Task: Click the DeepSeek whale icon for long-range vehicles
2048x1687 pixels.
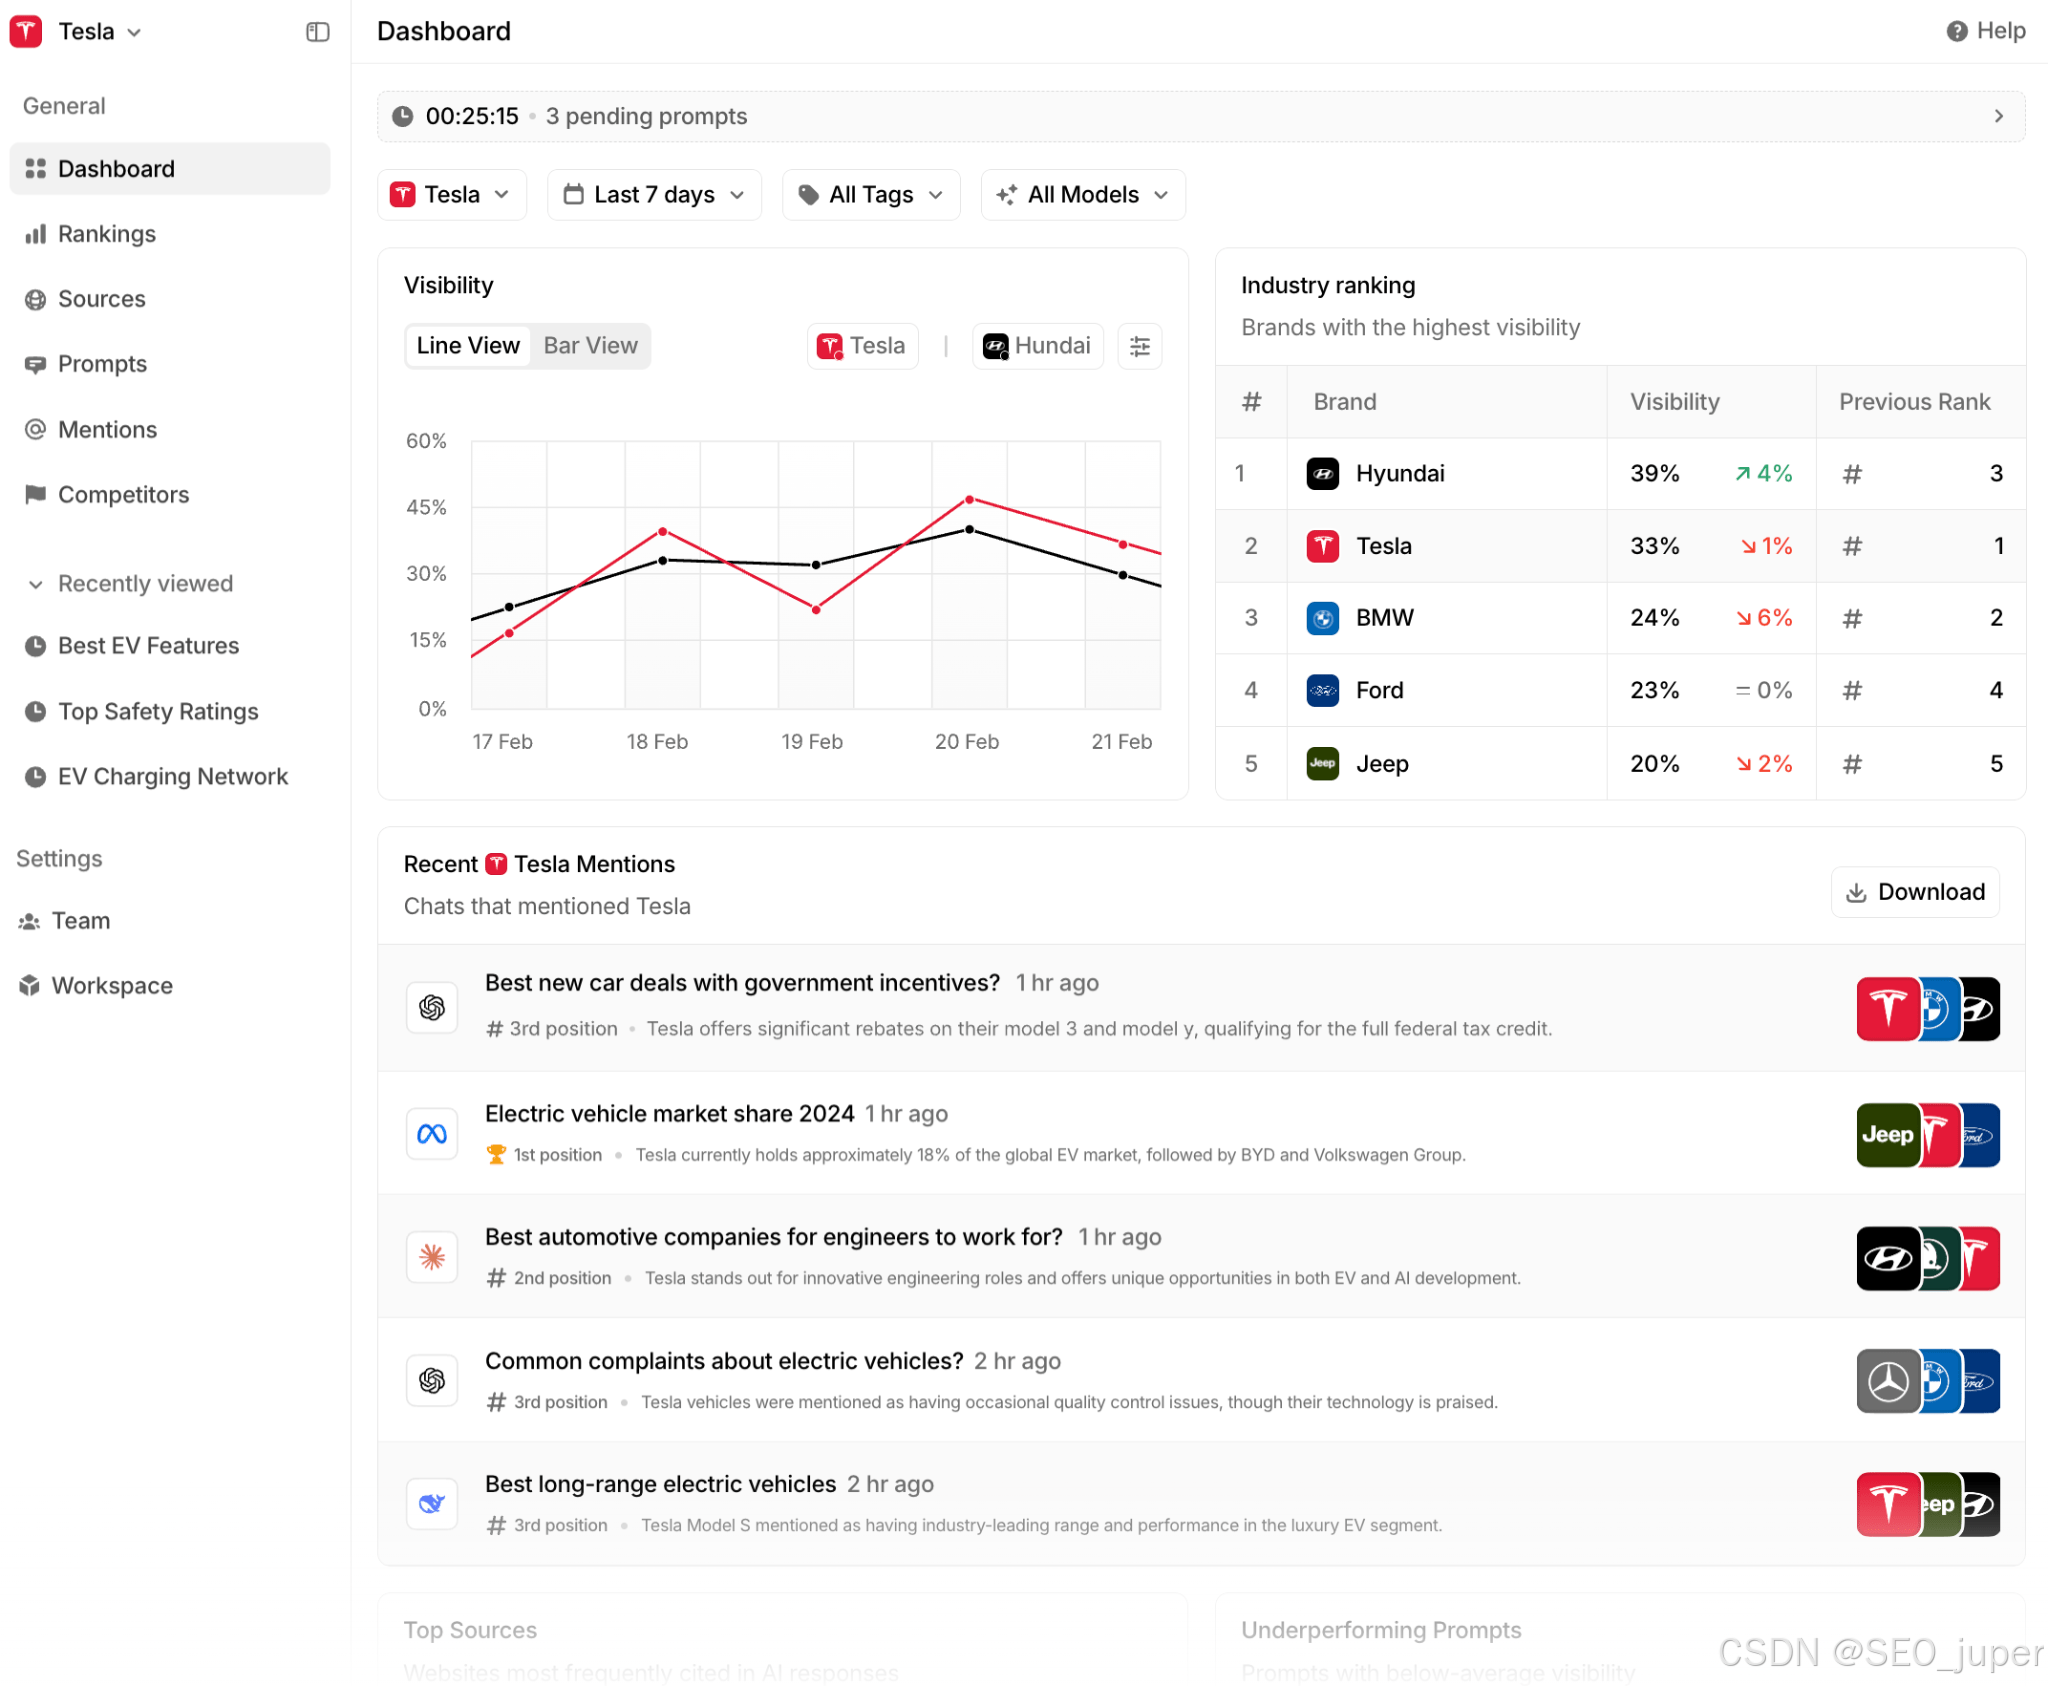Action: (432, 1503)
